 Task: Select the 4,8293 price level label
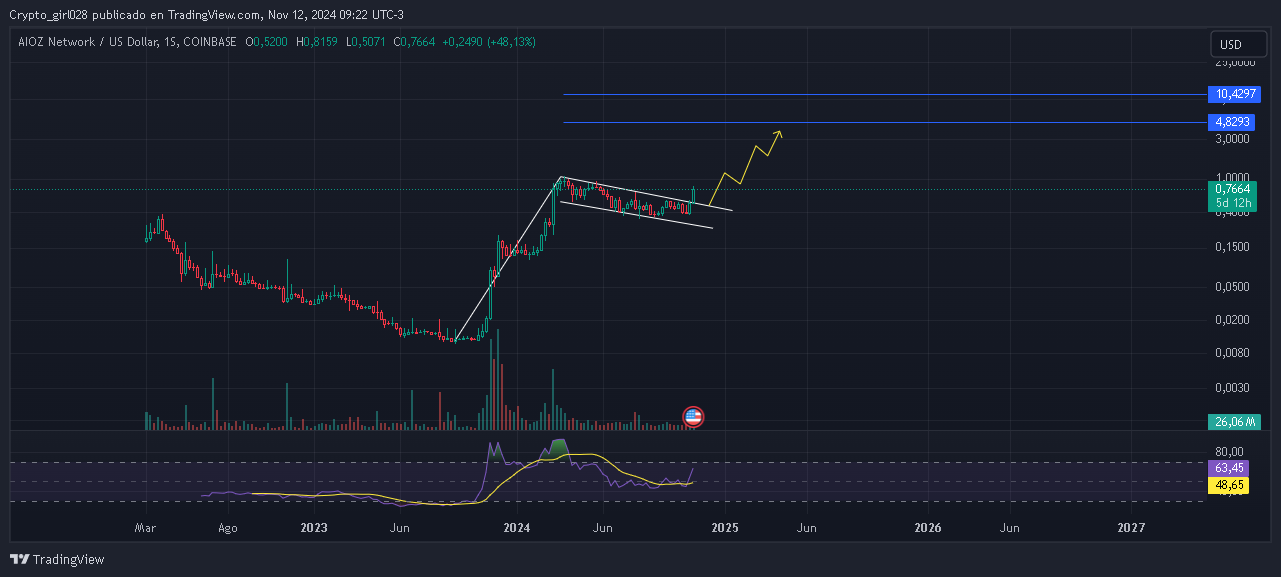click(x=1232, y=122)
